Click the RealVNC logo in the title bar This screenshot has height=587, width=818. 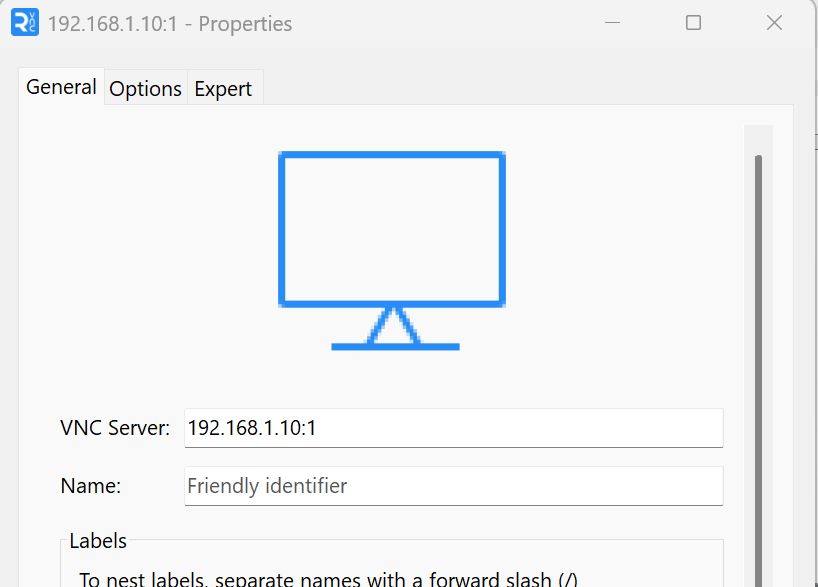25,22
